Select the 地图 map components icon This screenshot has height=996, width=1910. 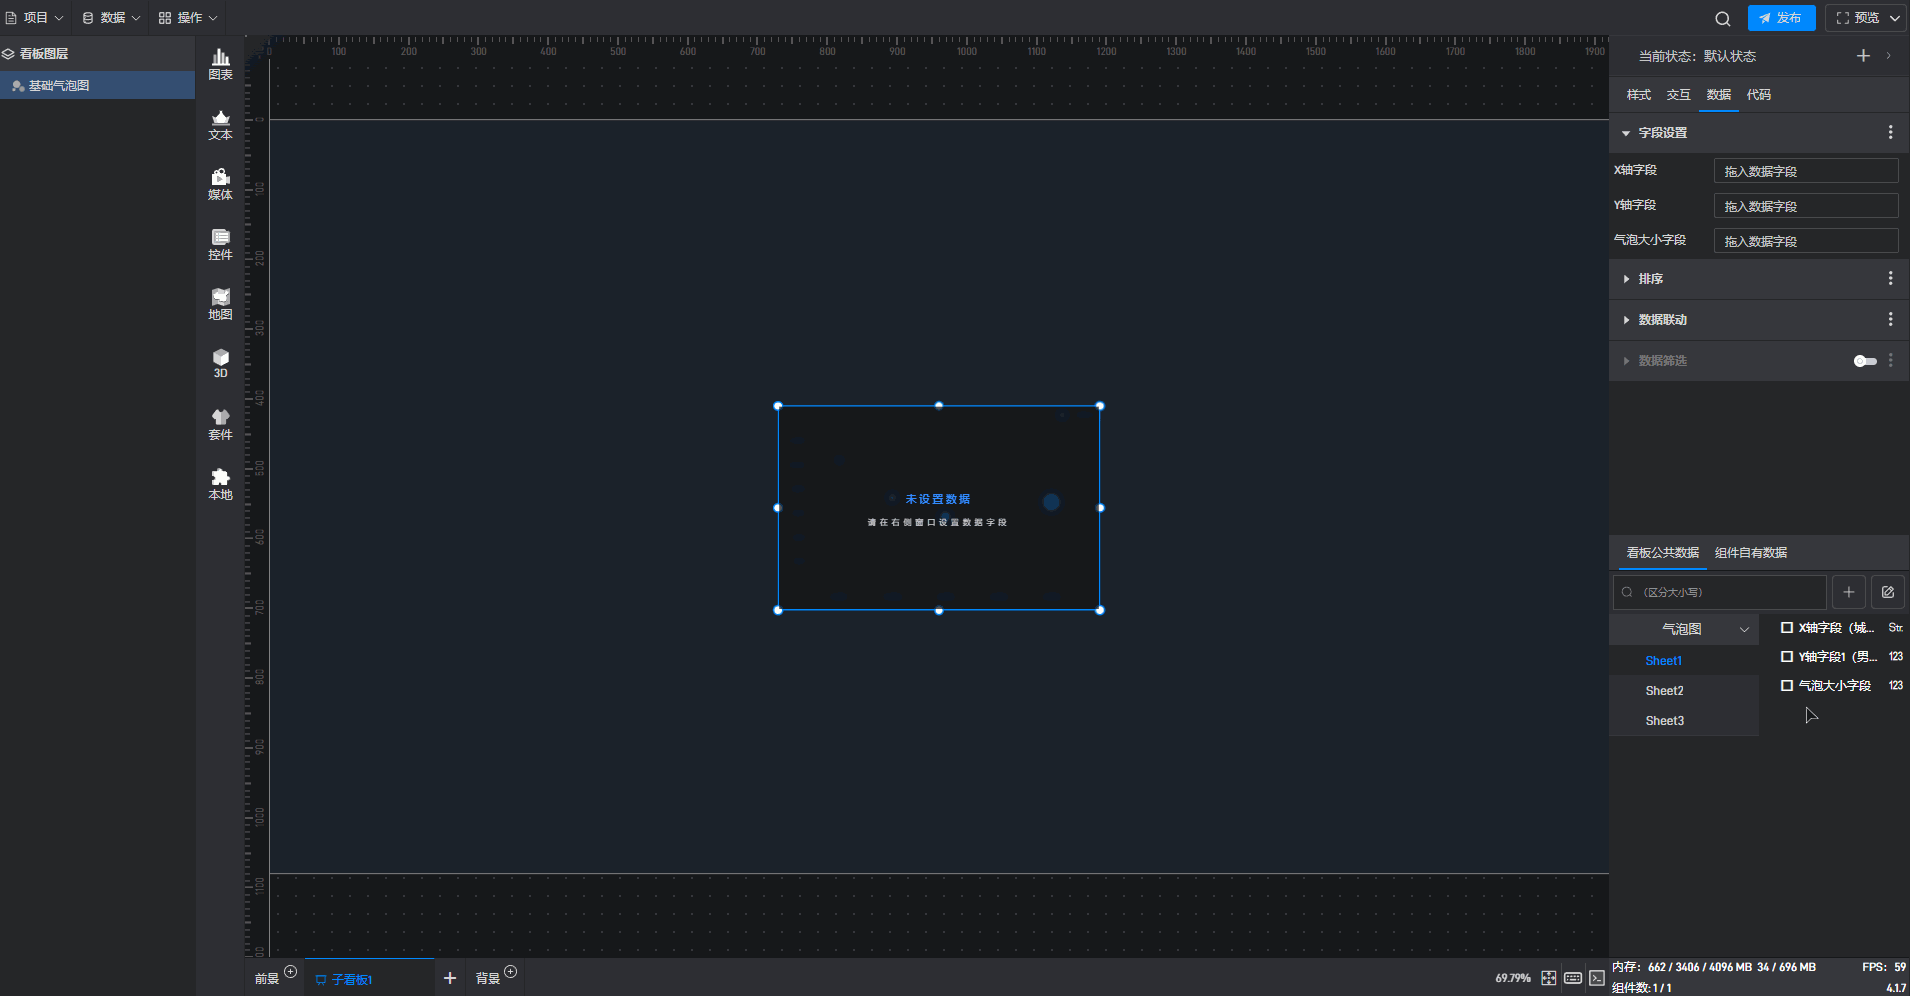(220, 304)
